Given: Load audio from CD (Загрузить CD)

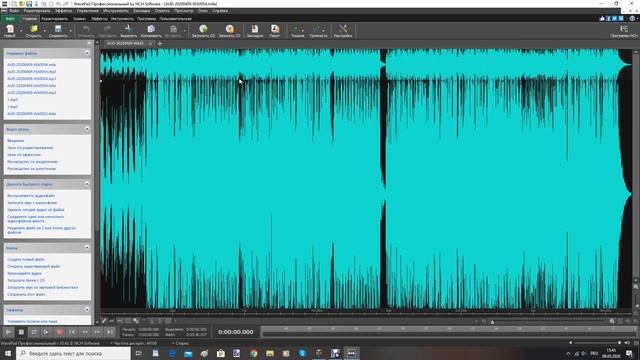Looking at the screenshot, I should point(203,31).
